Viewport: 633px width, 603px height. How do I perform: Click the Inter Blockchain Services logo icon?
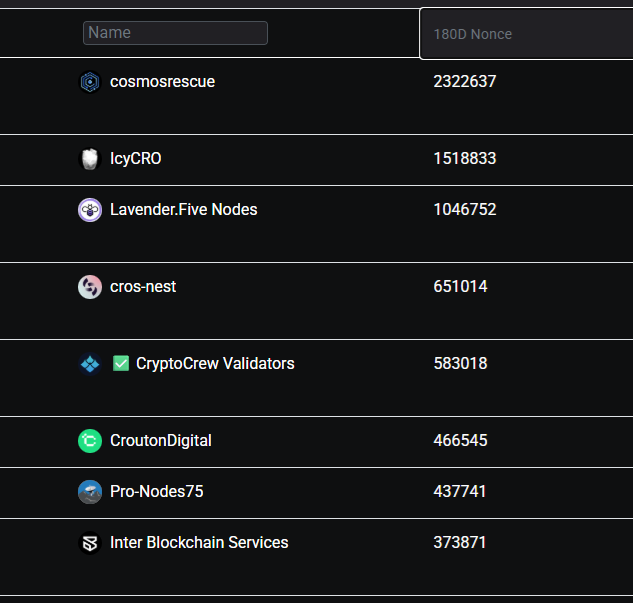[90, 543]
